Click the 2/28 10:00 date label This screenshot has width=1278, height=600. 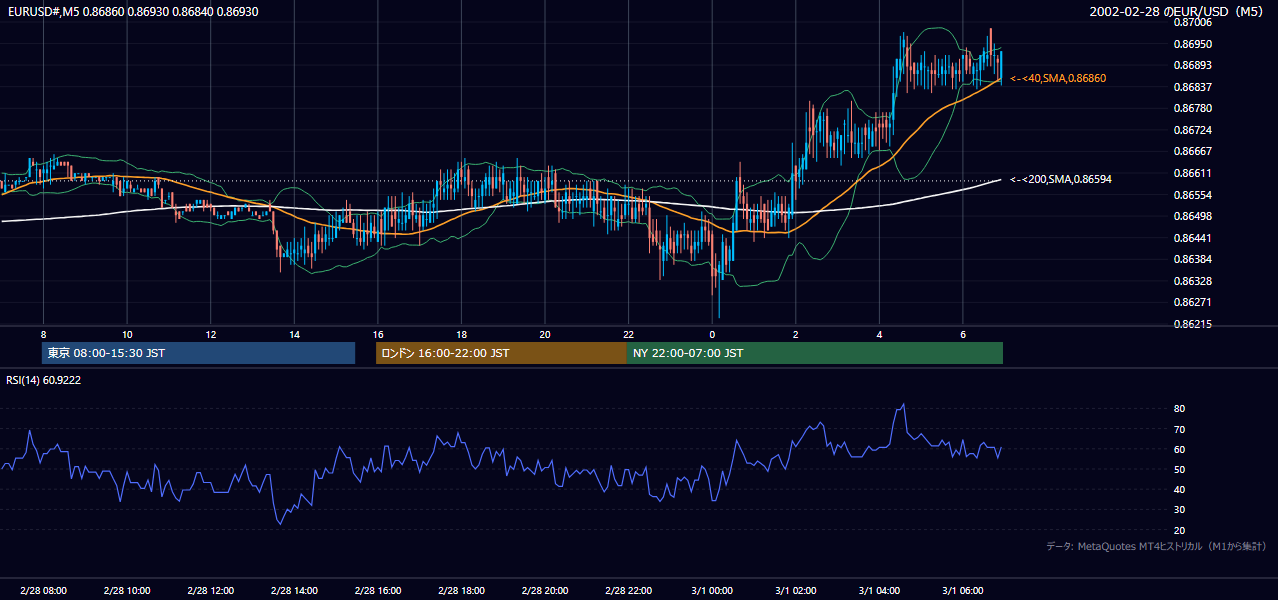pos(127,590)
